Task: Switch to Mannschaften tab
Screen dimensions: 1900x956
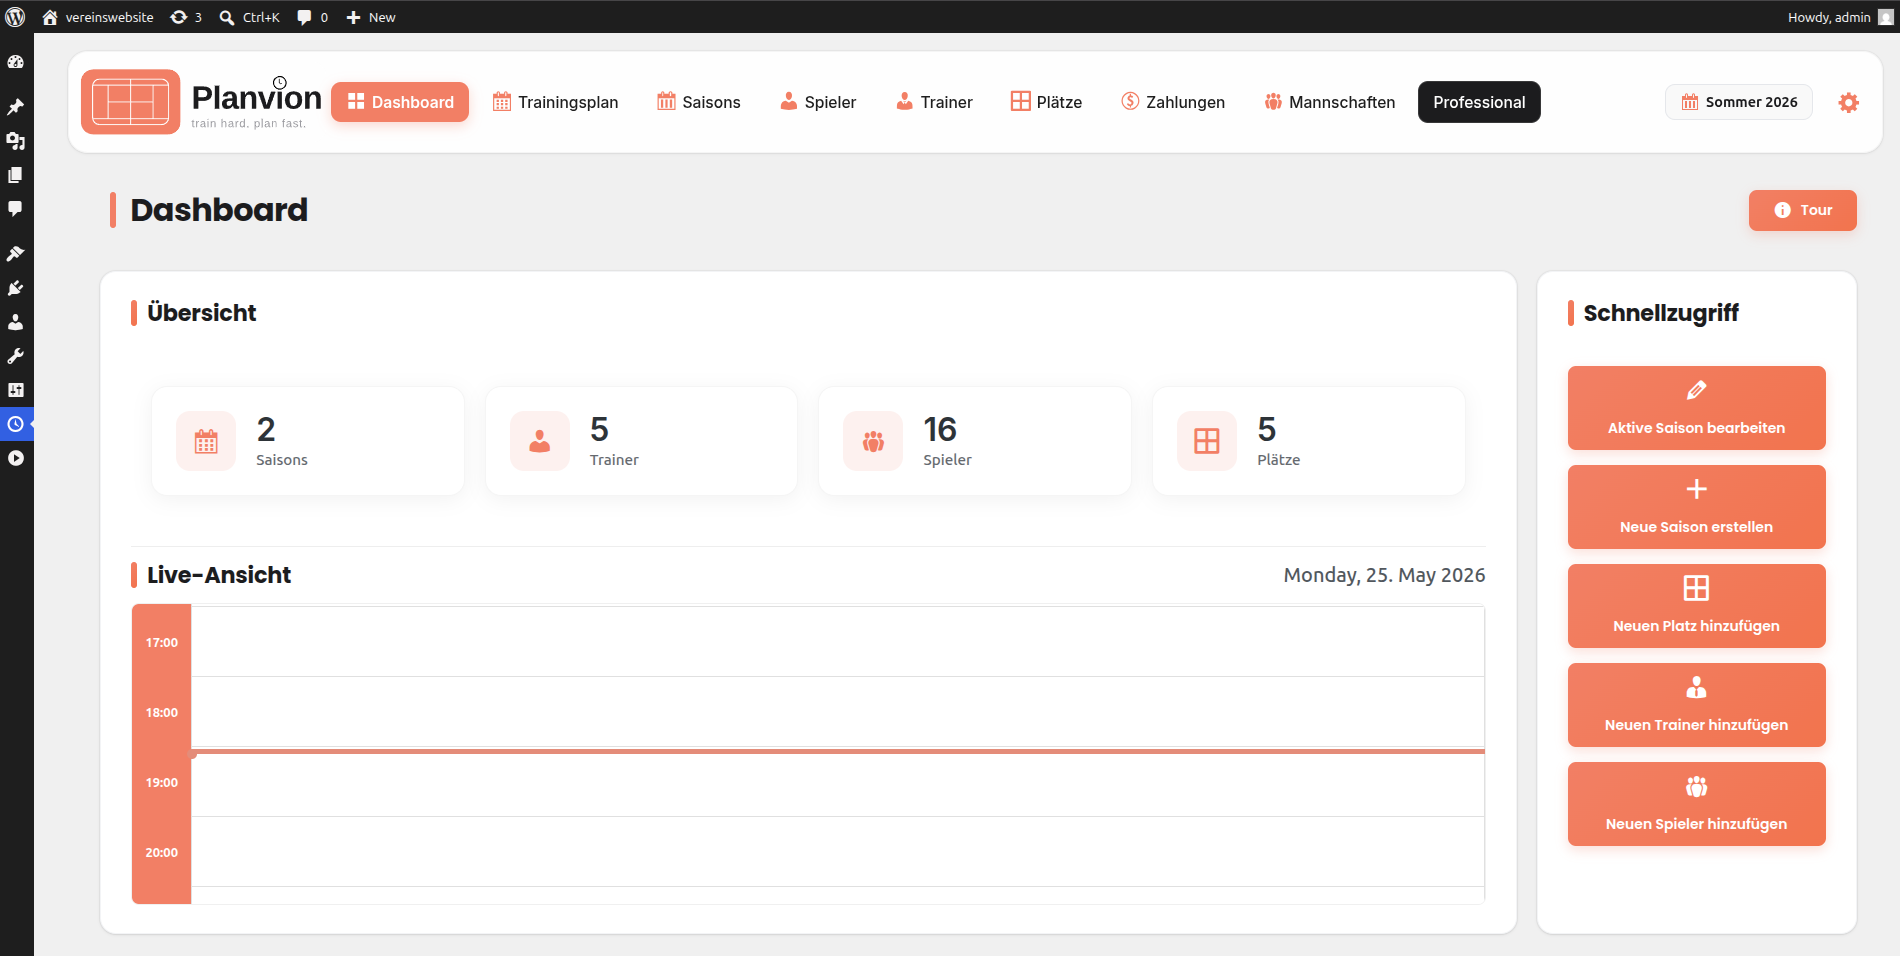Action: coord(1330,102)
